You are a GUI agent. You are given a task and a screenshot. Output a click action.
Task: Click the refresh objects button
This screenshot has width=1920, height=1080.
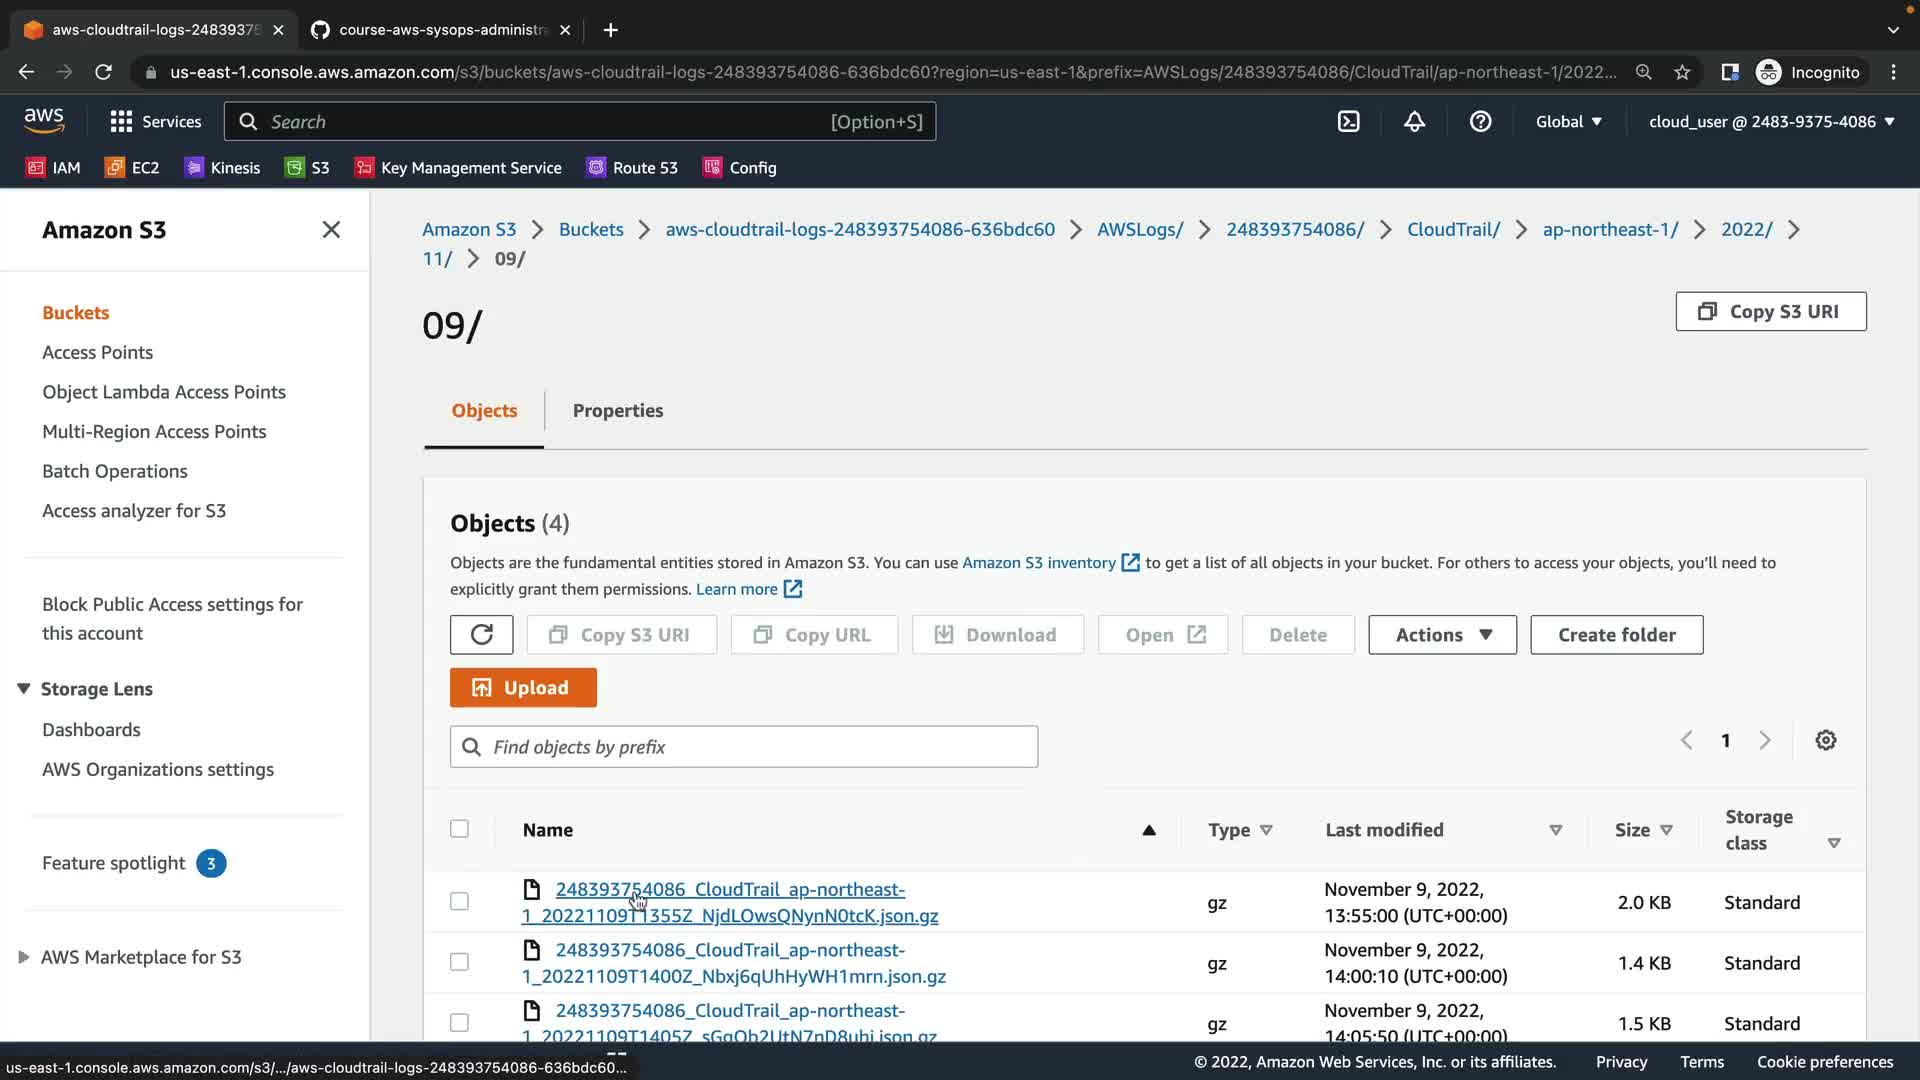pyautogui.click(x=481, y=635)
